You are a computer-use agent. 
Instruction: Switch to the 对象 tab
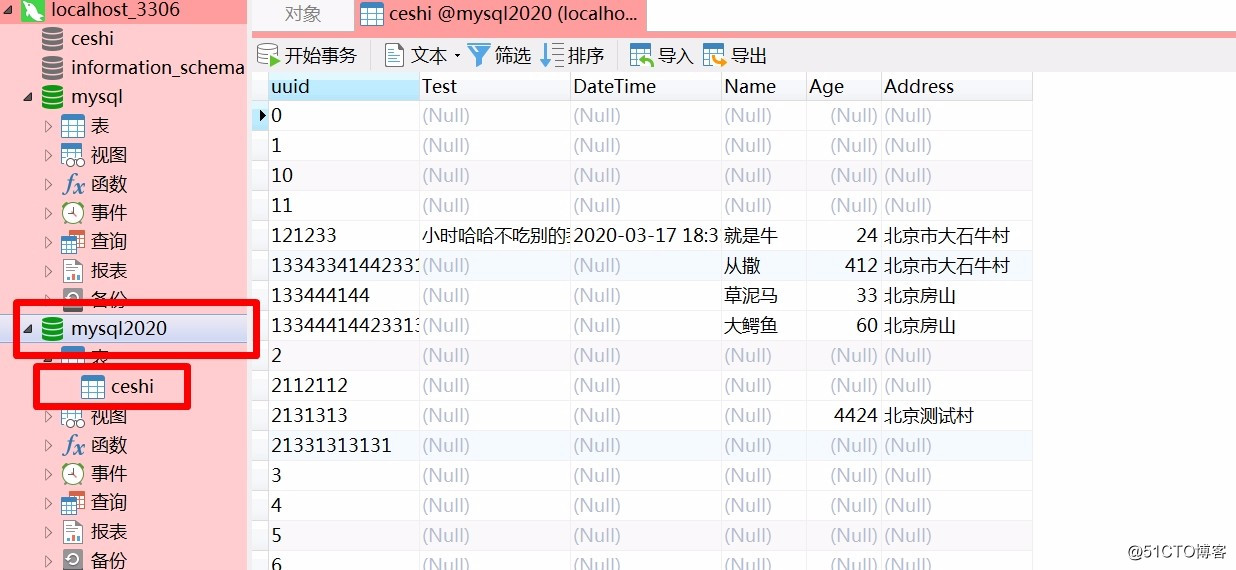click(303, 15)
